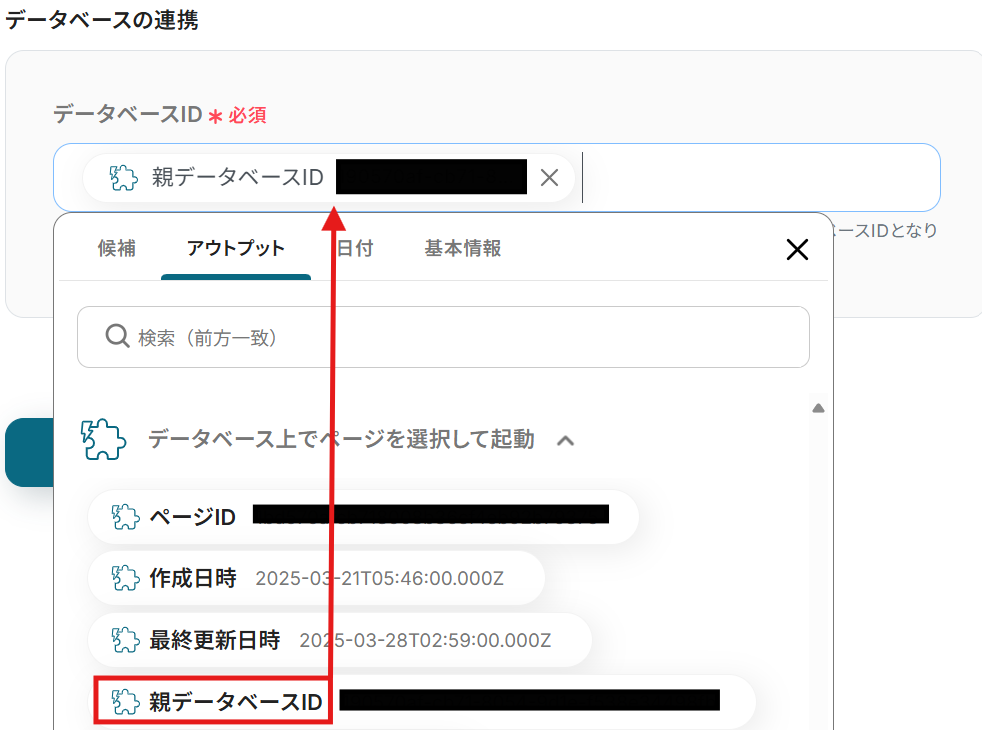Click the 2025-03-28T02:59:00.000Z timestamp value
The height and width of the screenshot is (730, 982).
(425, 640)
